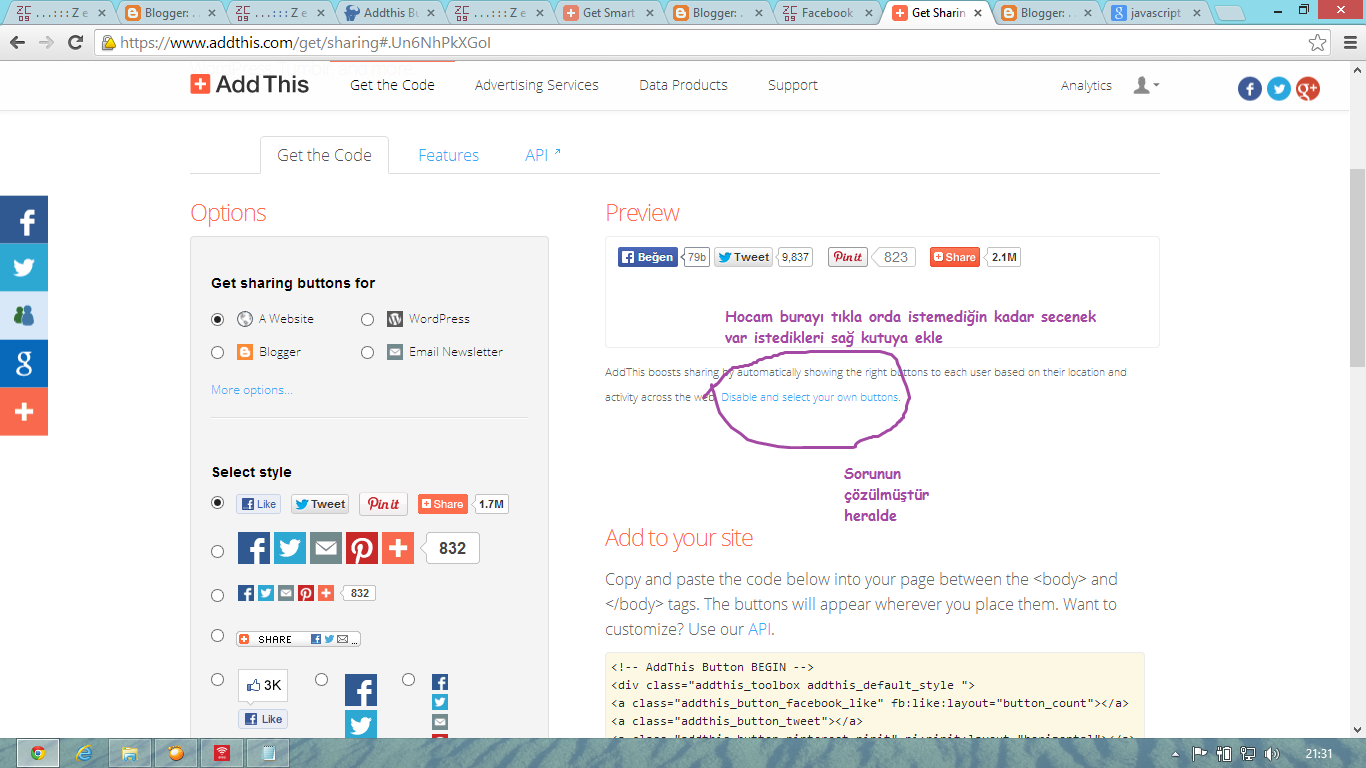Click the Facebook icon in large style row
This screenshot has height=768, width=1366.
tap(254, 548)
